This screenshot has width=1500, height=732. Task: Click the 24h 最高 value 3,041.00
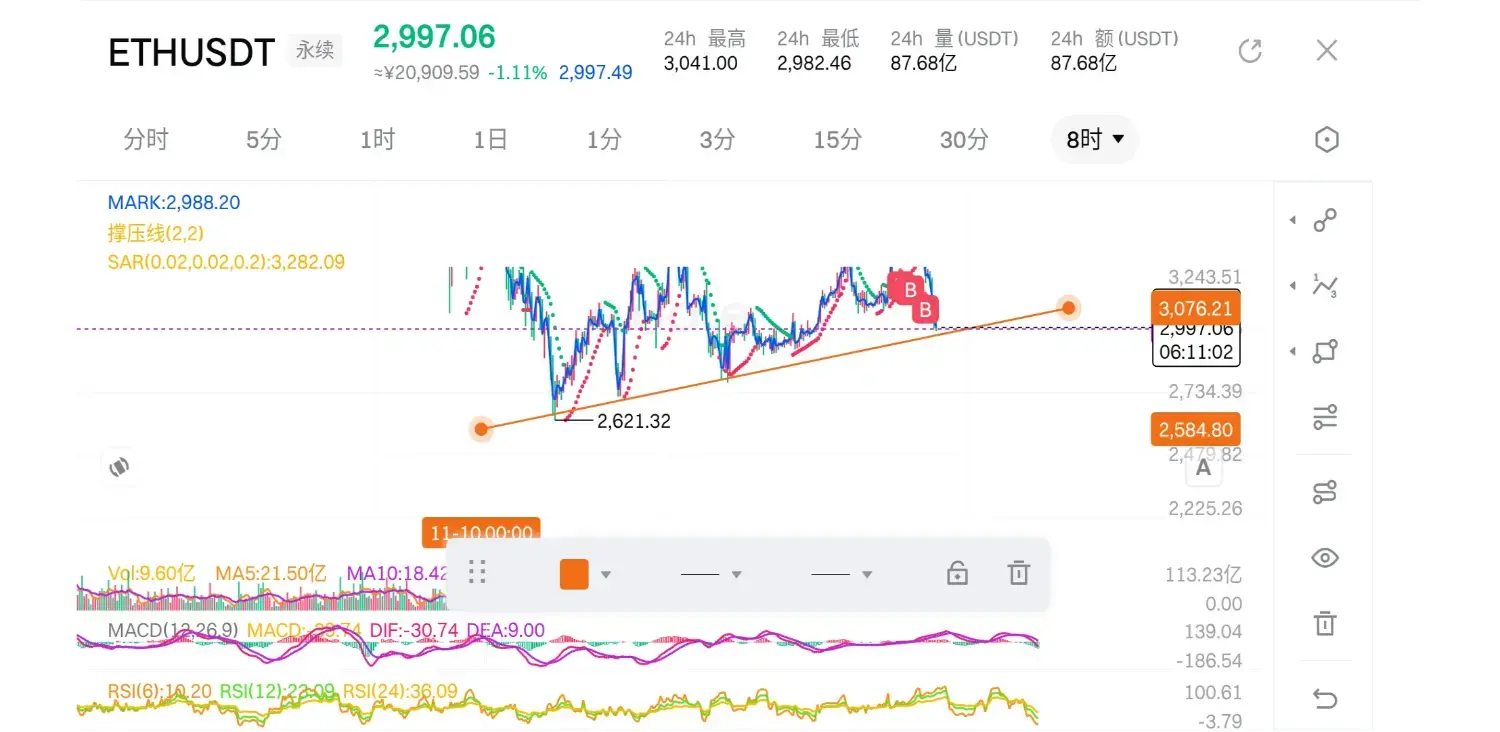(701, 63)
